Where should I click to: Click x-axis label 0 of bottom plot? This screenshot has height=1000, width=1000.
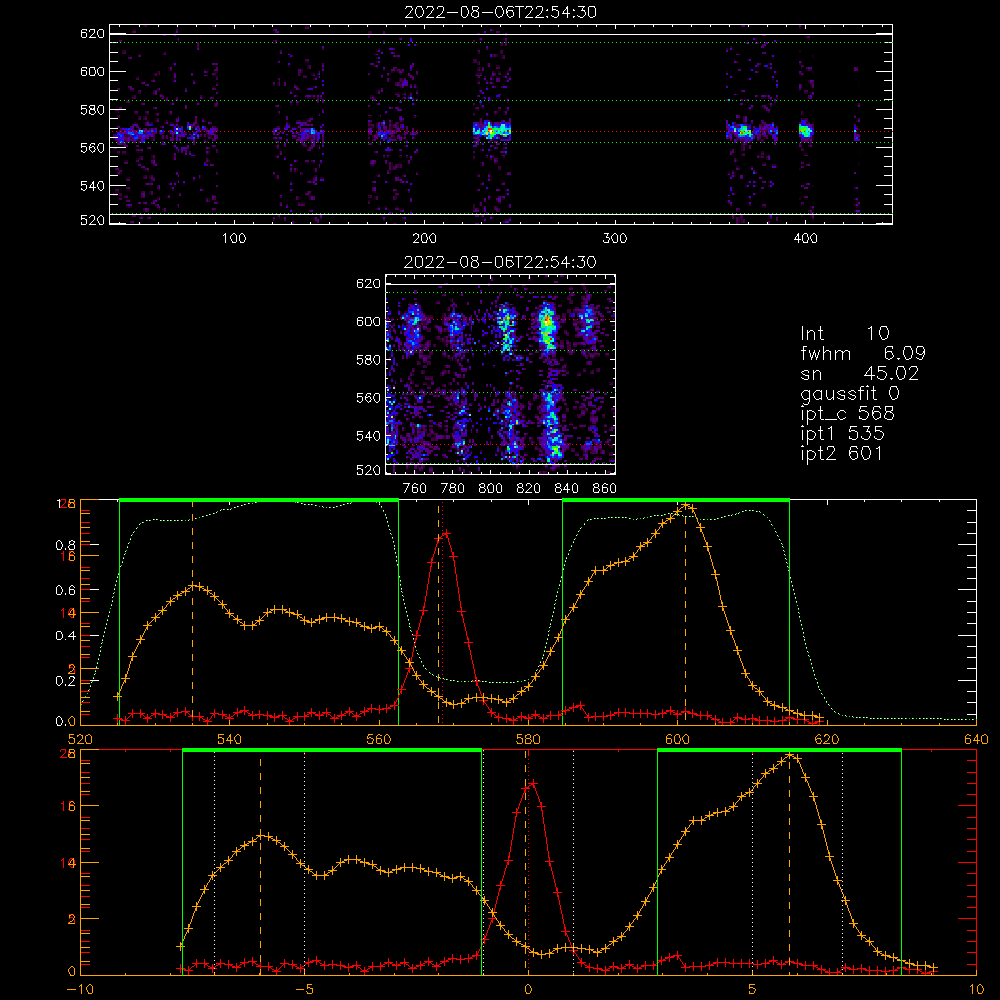point(528,989)
